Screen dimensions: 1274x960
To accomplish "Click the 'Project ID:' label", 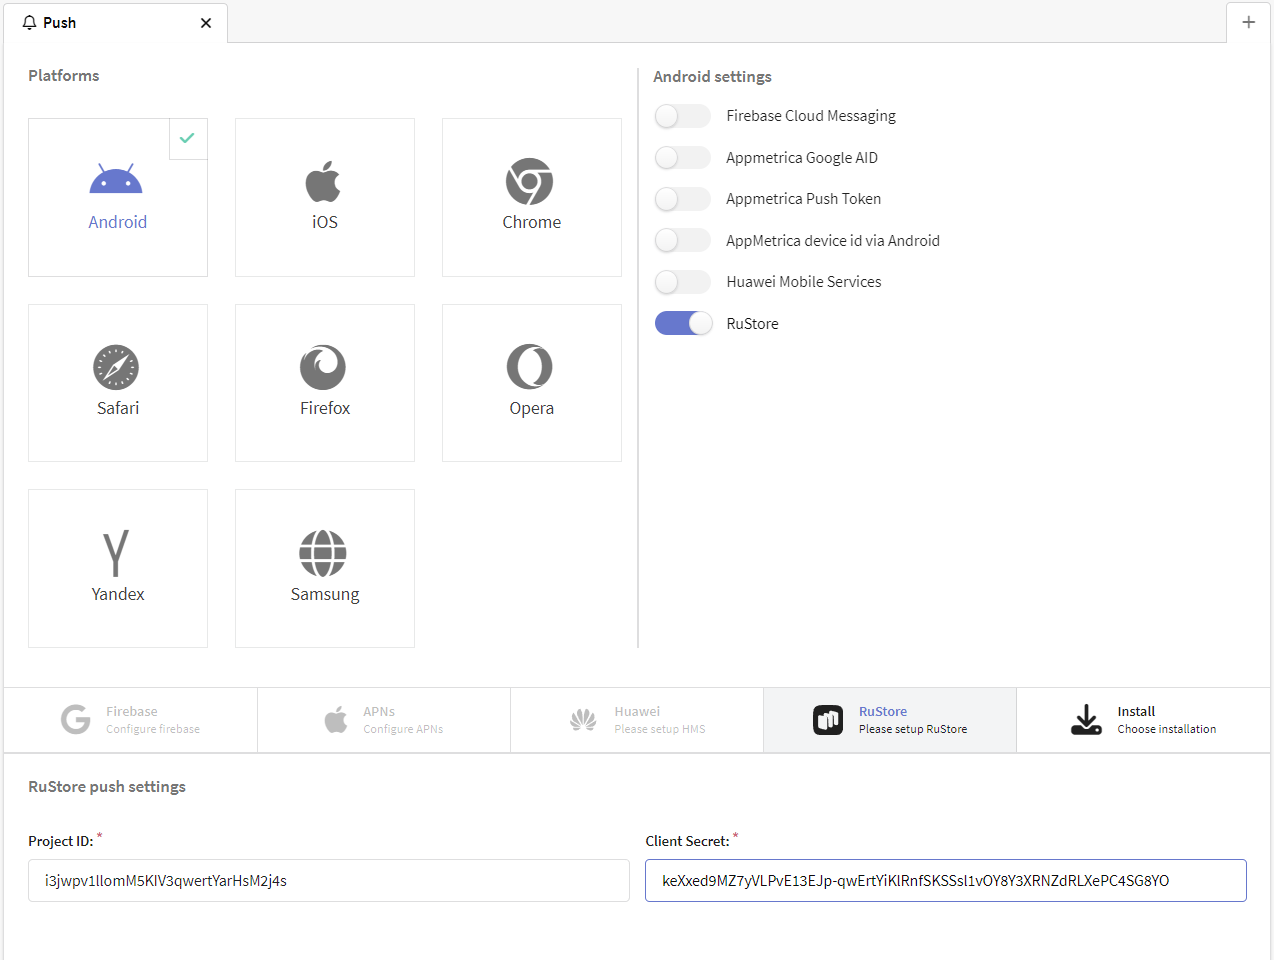I will click(x=61, y=841).
